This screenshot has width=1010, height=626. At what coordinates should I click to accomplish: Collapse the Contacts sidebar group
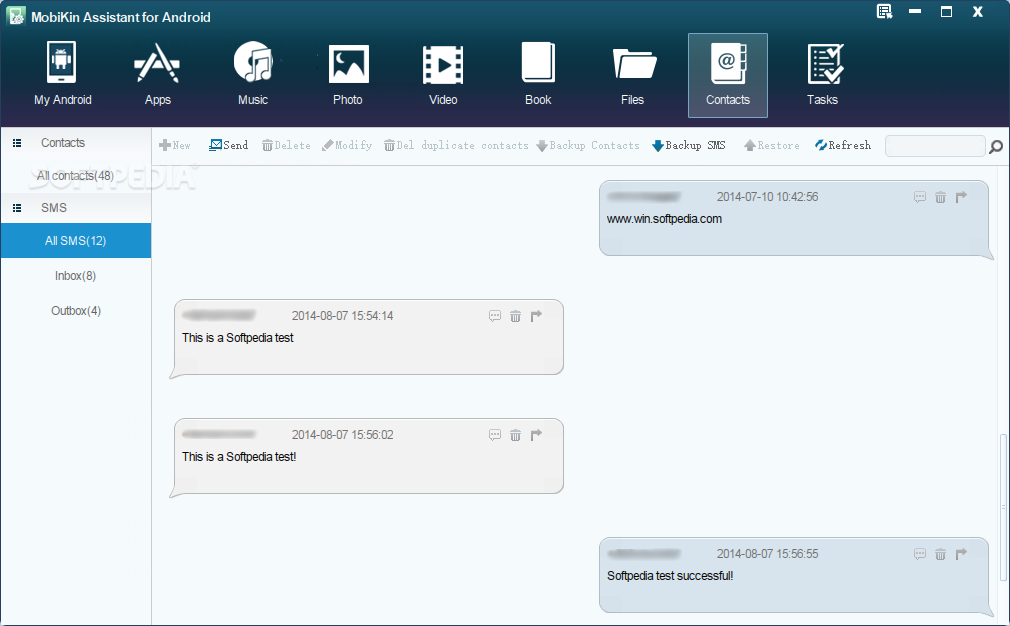click(x=17, y=143)
